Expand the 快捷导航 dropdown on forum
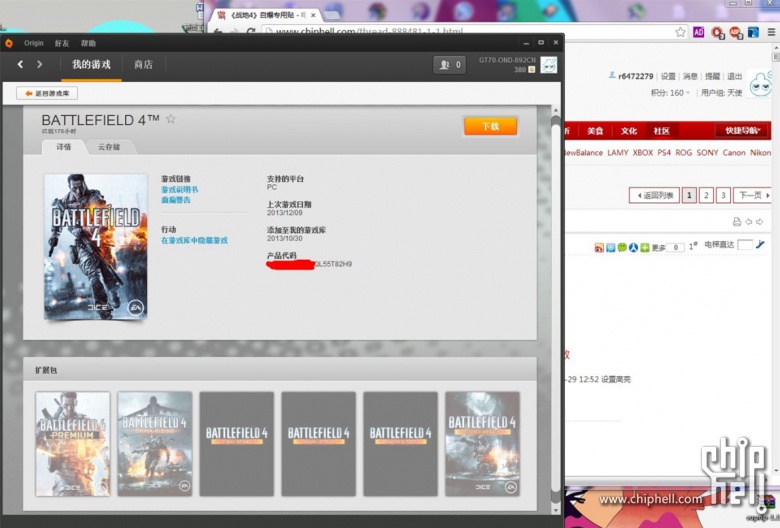 (743, 130)
